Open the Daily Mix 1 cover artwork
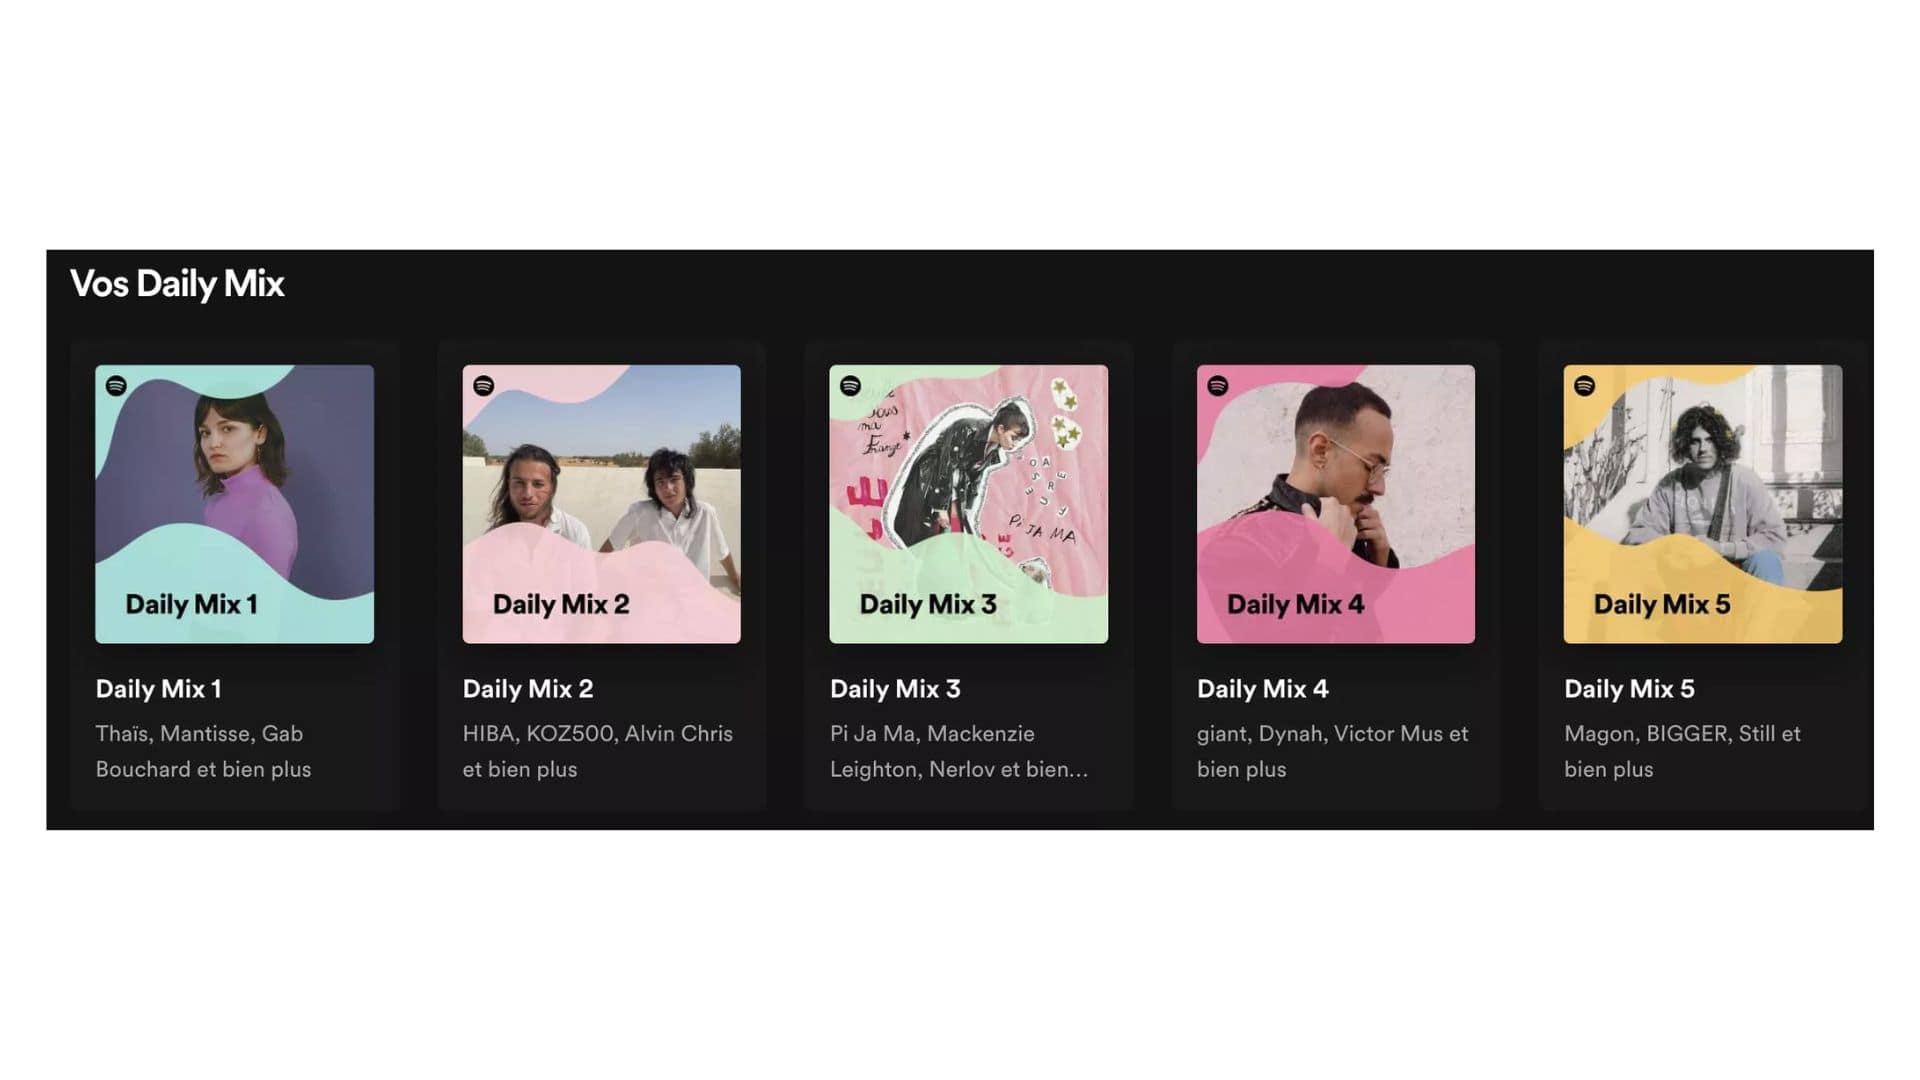Viewport: 1920px width, 1080px height. 235,504
